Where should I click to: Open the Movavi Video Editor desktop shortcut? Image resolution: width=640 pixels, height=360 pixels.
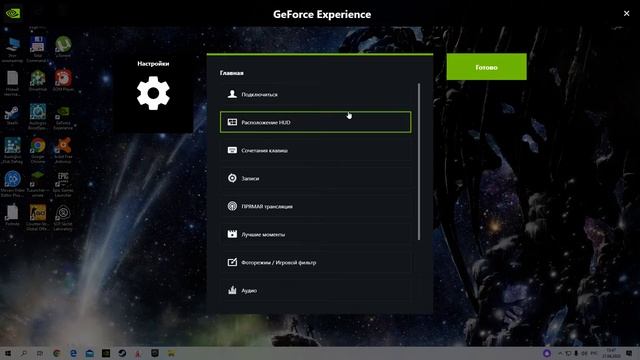12,184
